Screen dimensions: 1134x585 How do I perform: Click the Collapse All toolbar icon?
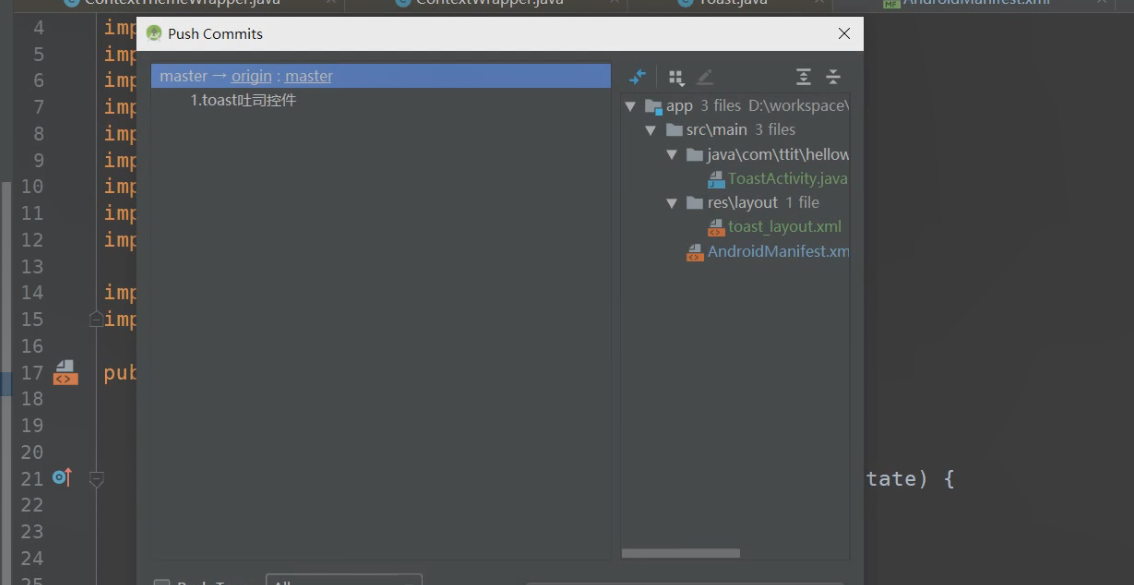point(833,77)
